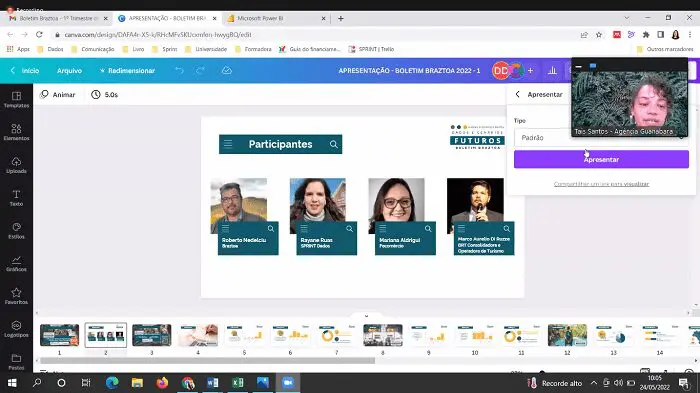This screenshot has width=700, height=393.
Task: Click the canva.com address bar
Action: click(x=312, y=34)
